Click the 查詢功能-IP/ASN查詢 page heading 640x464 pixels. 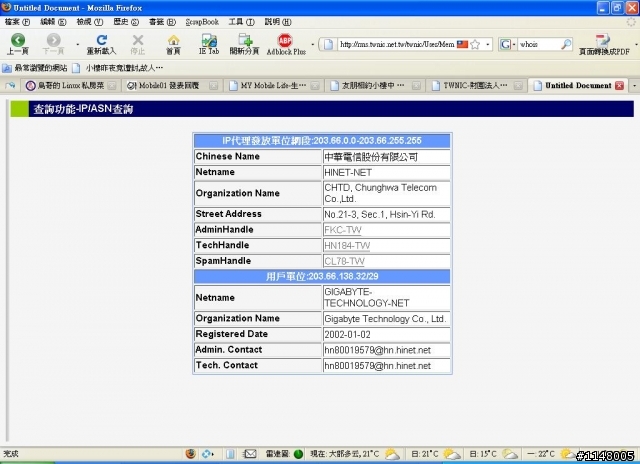coord(83,109)
